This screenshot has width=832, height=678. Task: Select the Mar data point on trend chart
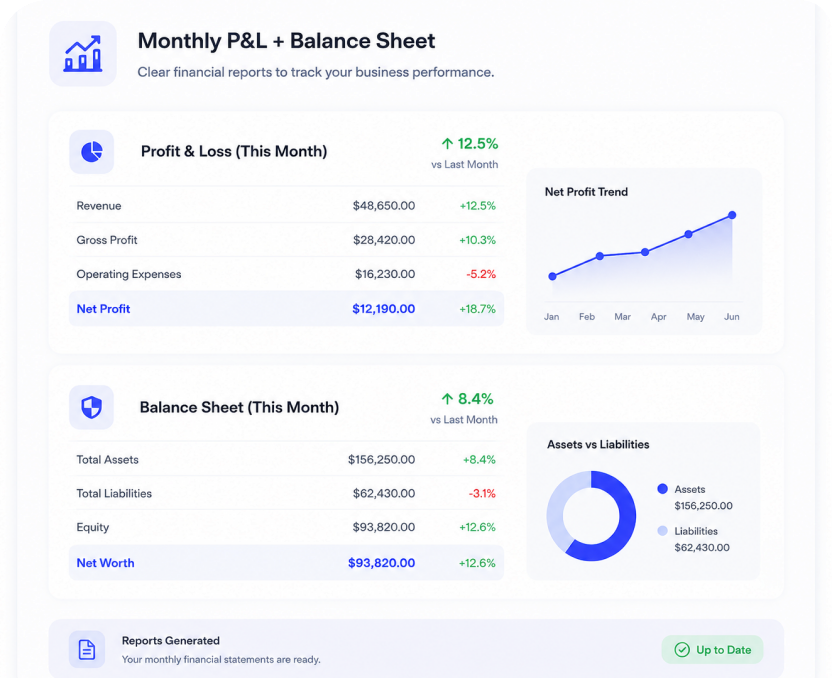pos(645,252)
